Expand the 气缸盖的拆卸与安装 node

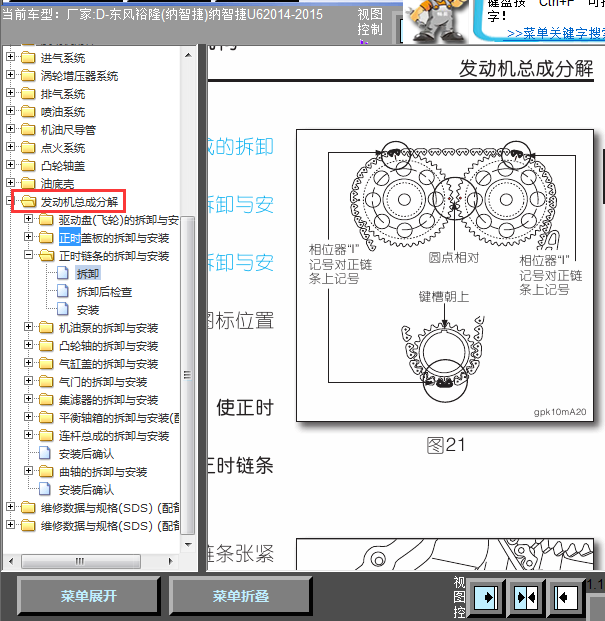[x=29, y=363]
